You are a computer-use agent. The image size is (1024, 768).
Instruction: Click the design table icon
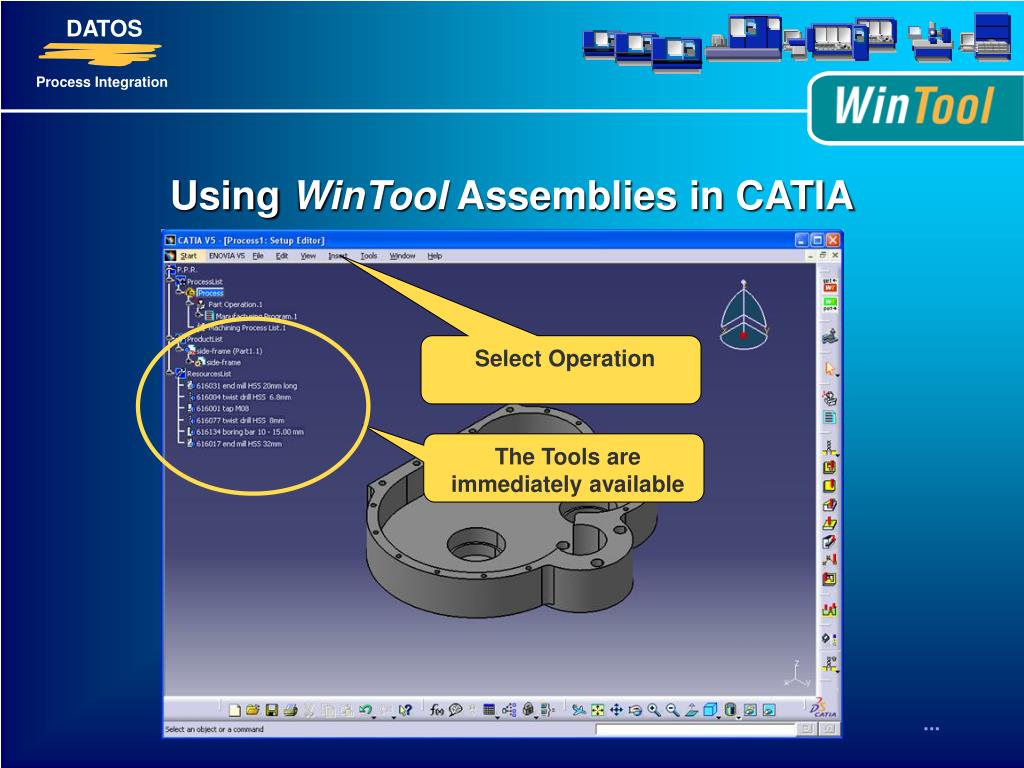[489, 710]
